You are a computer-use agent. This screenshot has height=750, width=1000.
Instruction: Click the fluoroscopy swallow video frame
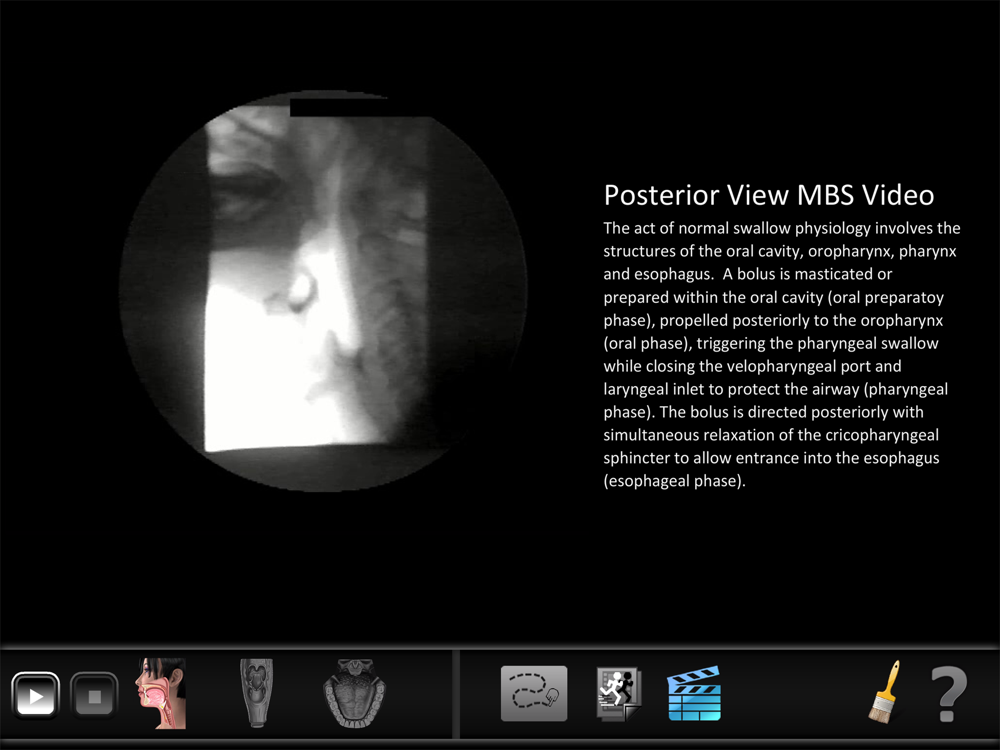click(x=323, y=291)
